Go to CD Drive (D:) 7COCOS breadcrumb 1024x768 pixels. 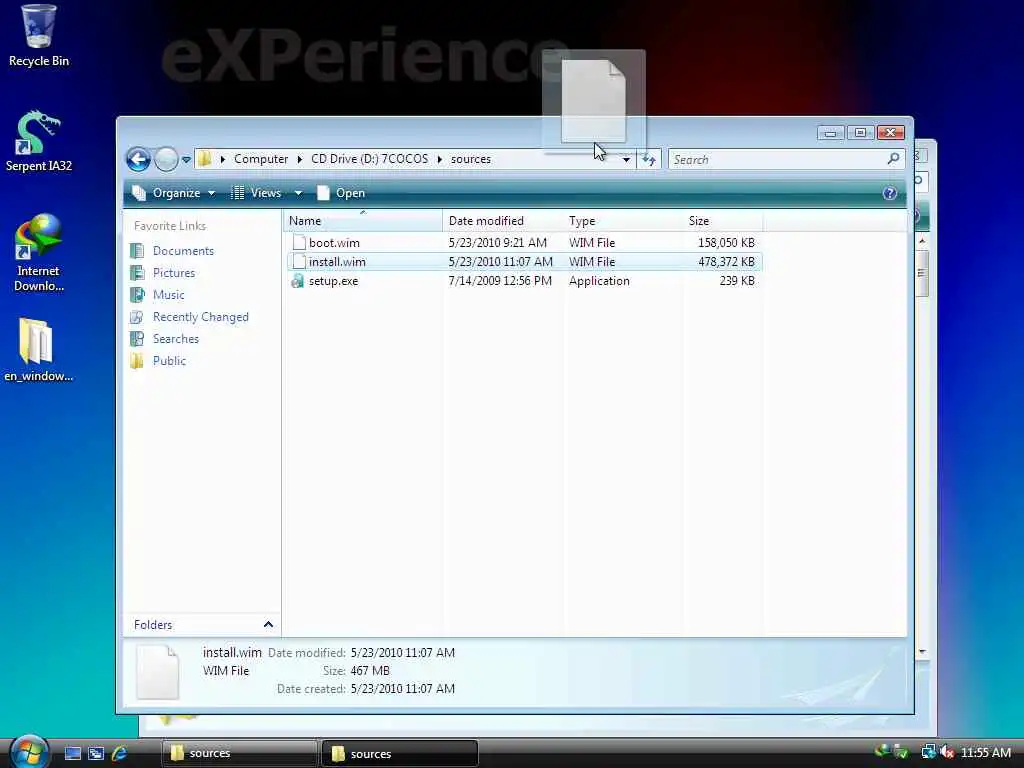(x=369, y=159)
